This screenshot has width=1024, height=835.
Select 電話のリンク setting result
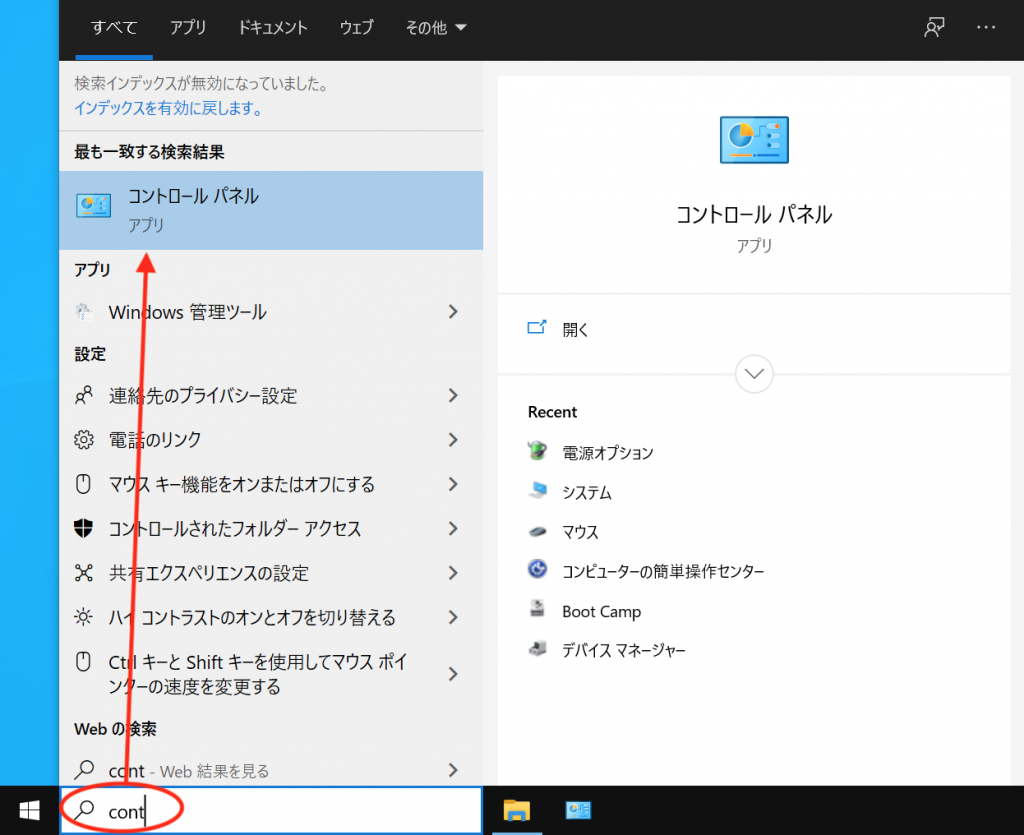coord(271,440)
